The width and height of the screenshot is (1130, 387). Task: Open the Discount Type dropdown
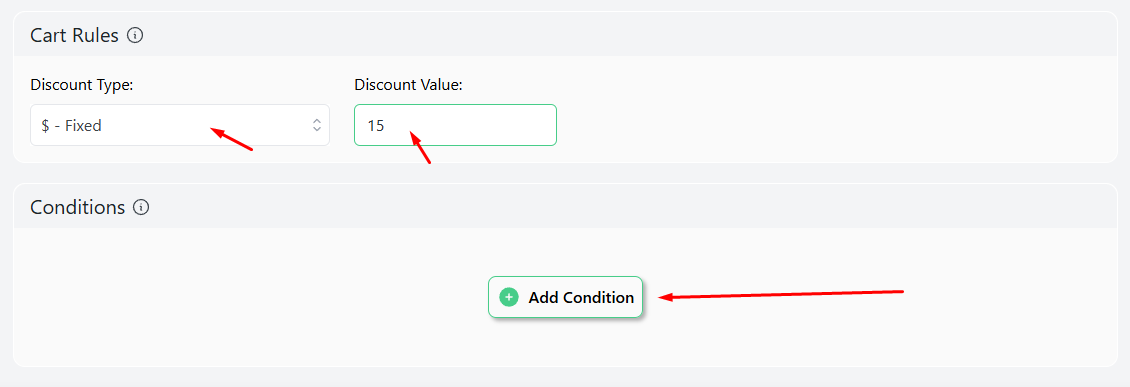[x=179, y=125]
